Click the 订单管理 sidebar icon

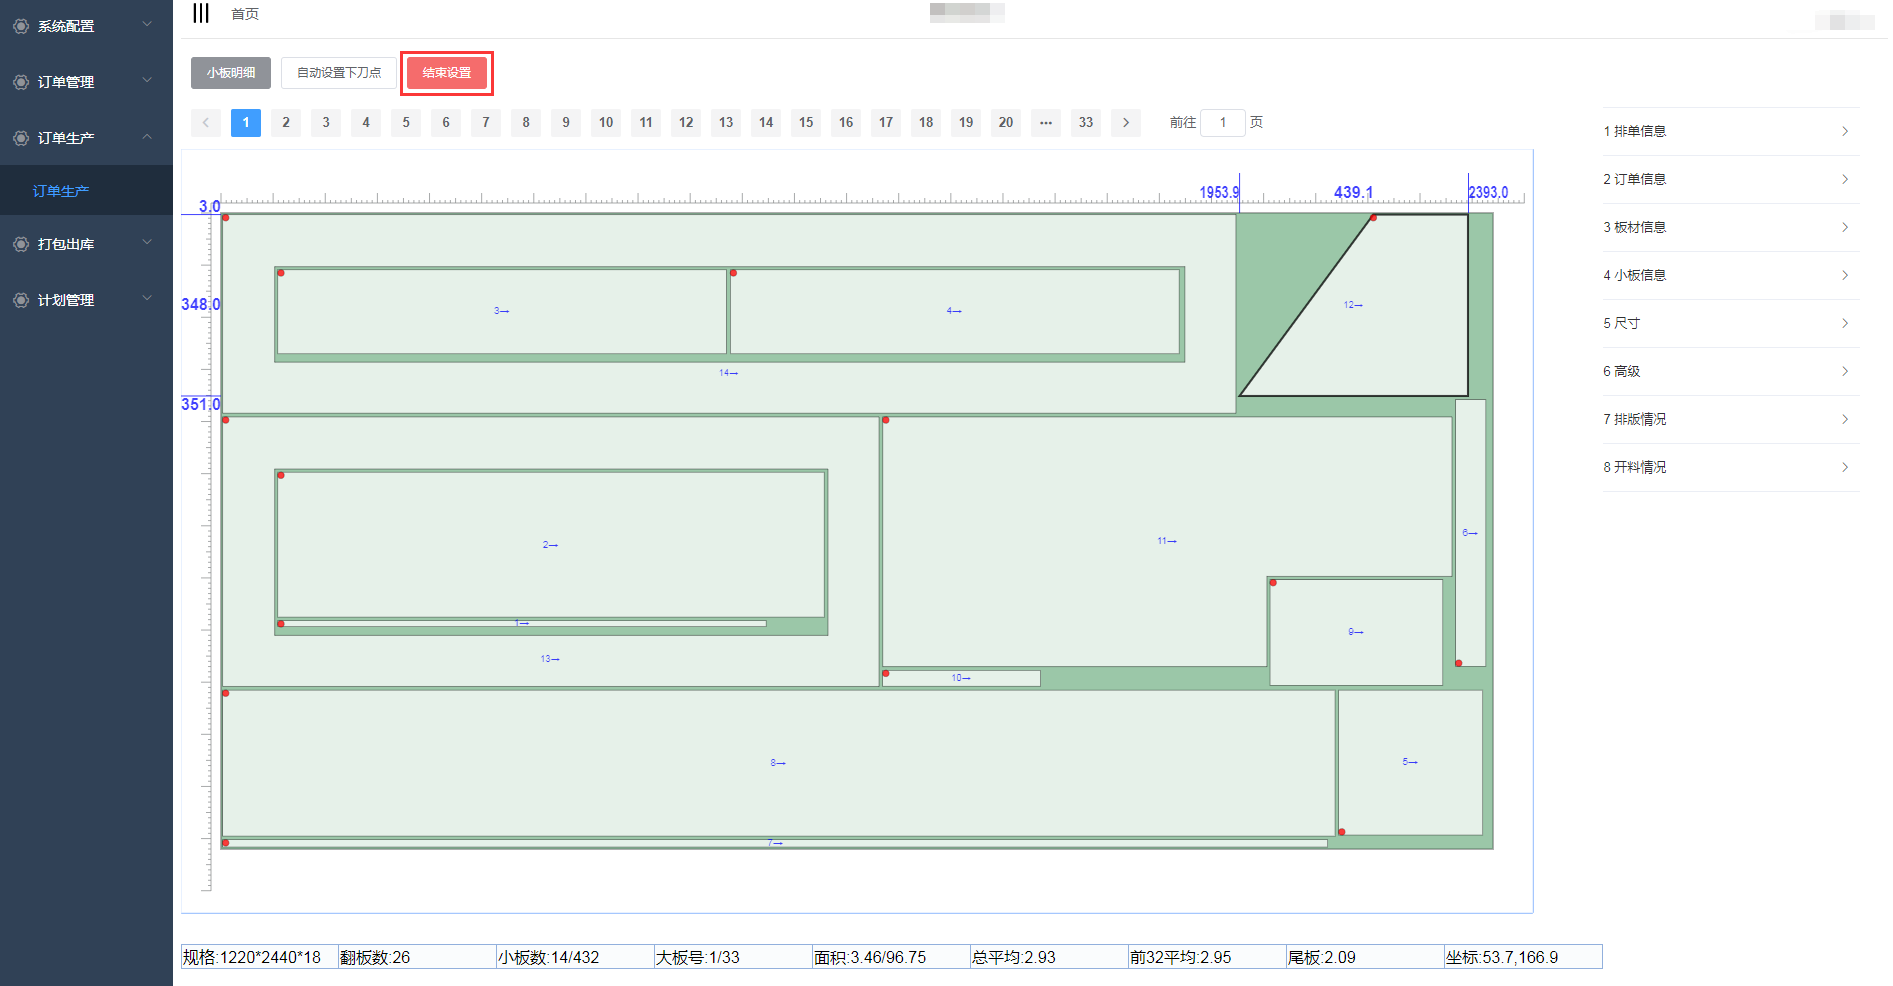tap(21, 82)
